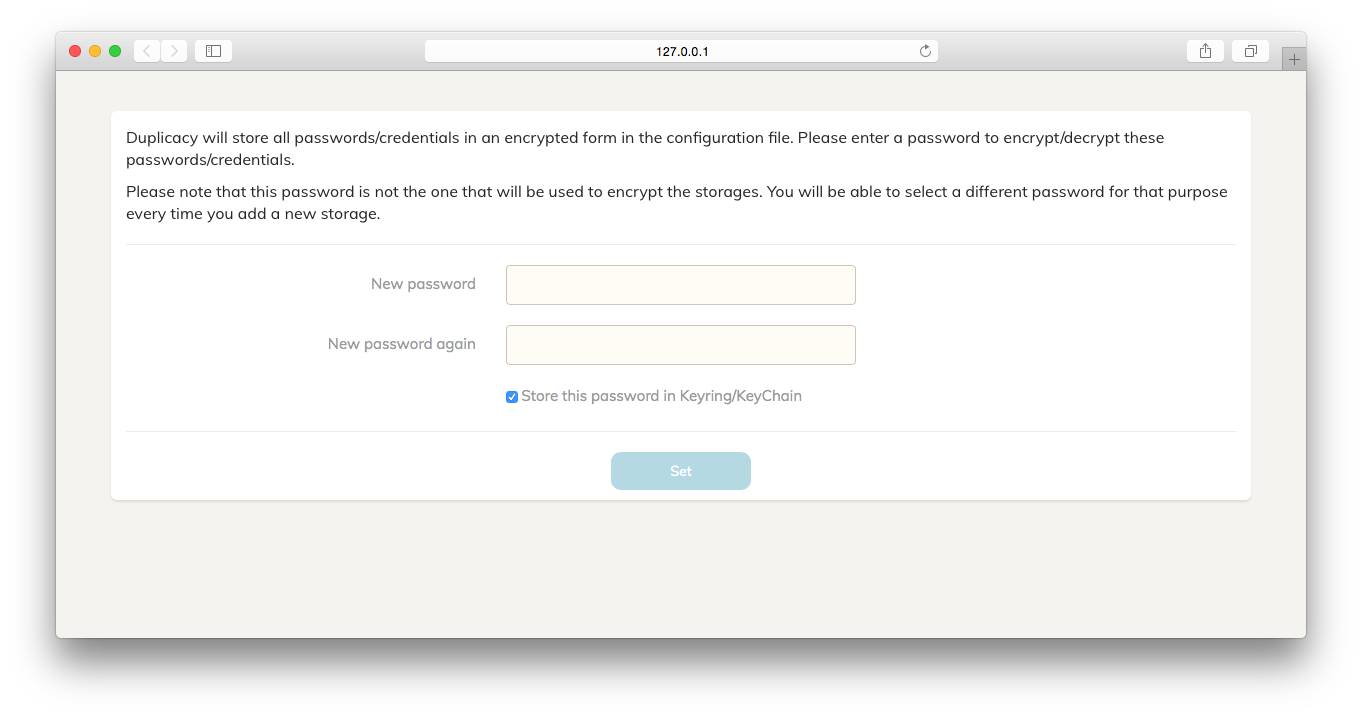Focus the New password field

click(x=681, y=285)
